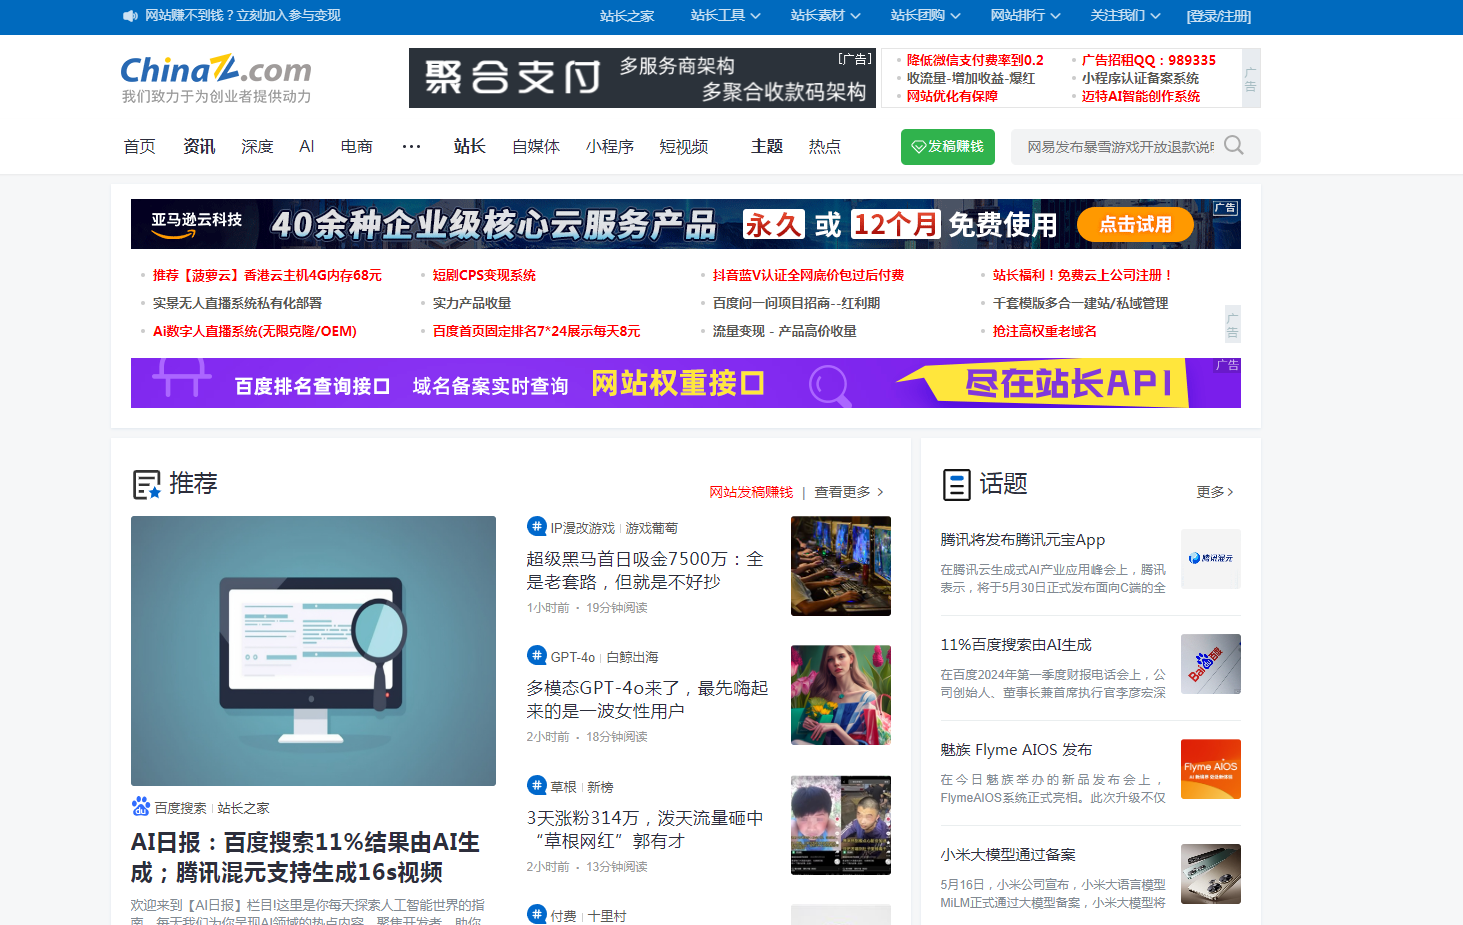The width and height of the screenshot is (1463, 925).
Task: Click the Baidu paw icon beside 百度搜索
Action: [141, 806]
